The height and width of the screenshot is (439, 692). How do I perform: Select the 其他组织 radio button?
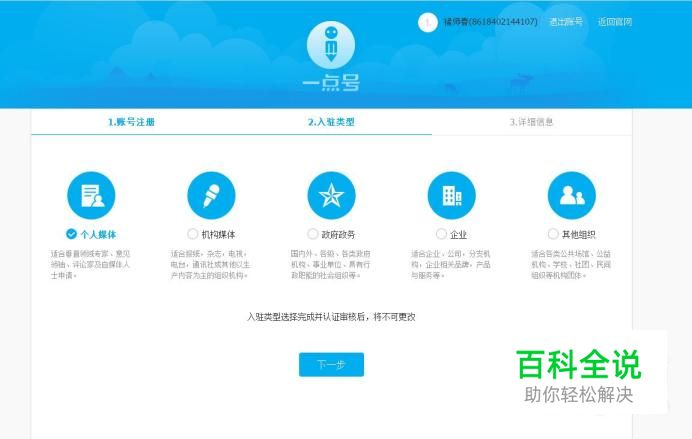[553, 234]
